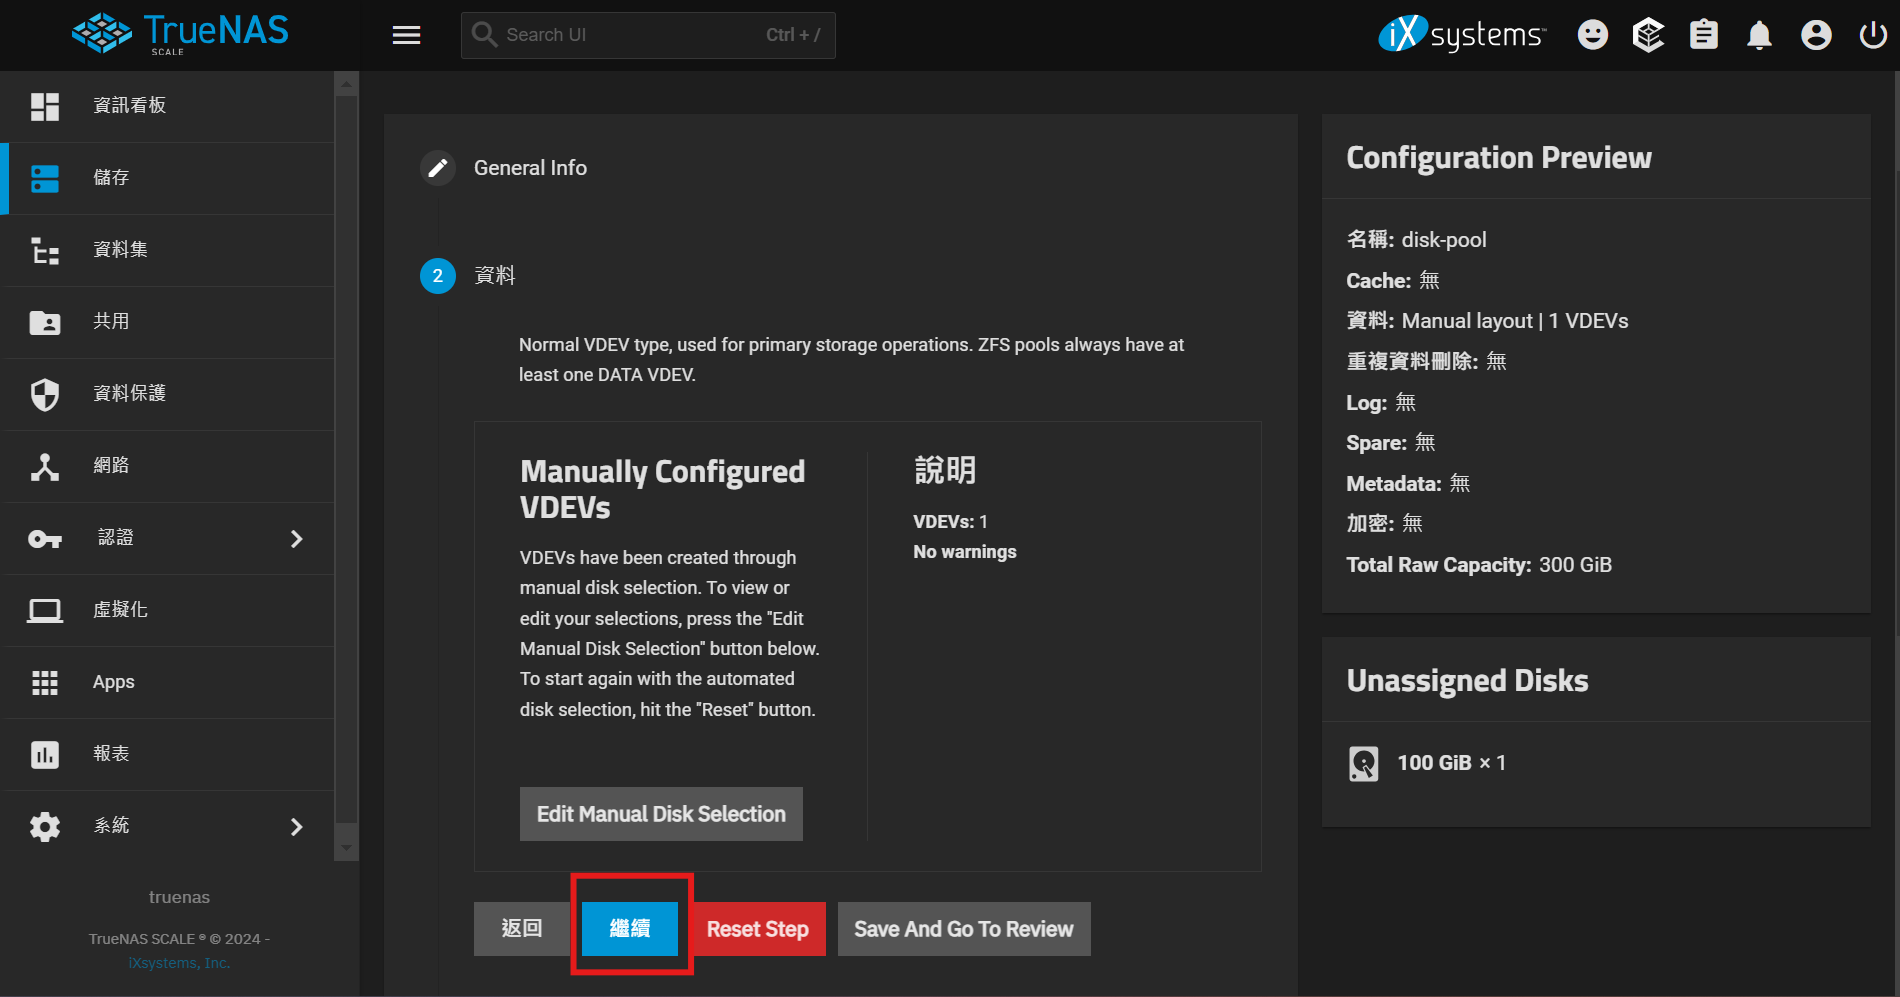Open the user account settings icon
This screenshot has height=997, width=1900.
pyautogui.click(x=1815, y=35)
